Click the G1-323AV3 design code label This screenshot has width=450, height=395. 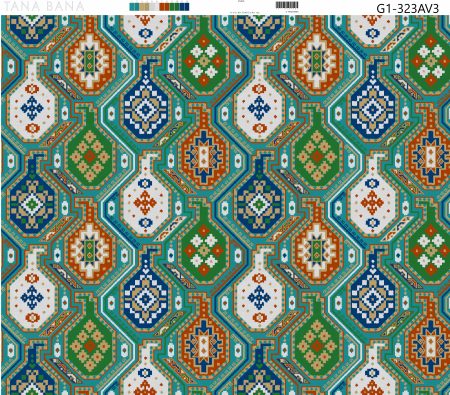(x=408, y=8)
